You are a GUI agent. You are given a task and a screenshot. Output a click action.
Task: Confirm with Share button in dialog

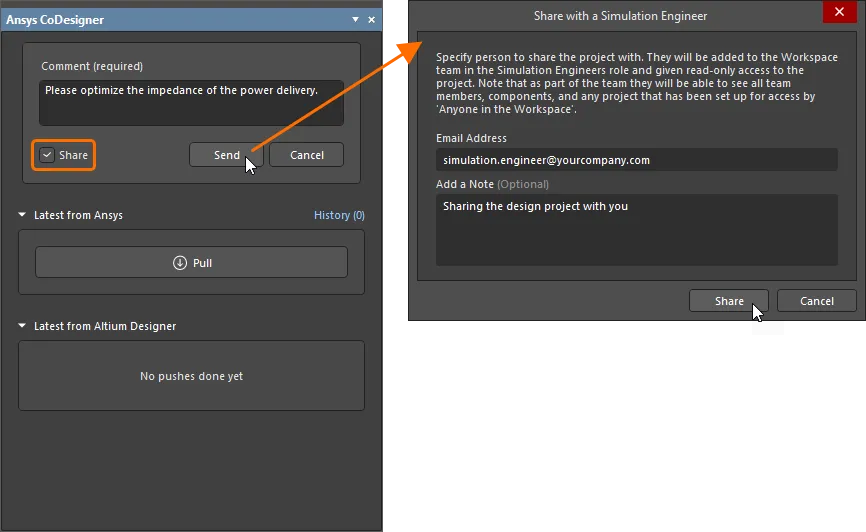728,301
